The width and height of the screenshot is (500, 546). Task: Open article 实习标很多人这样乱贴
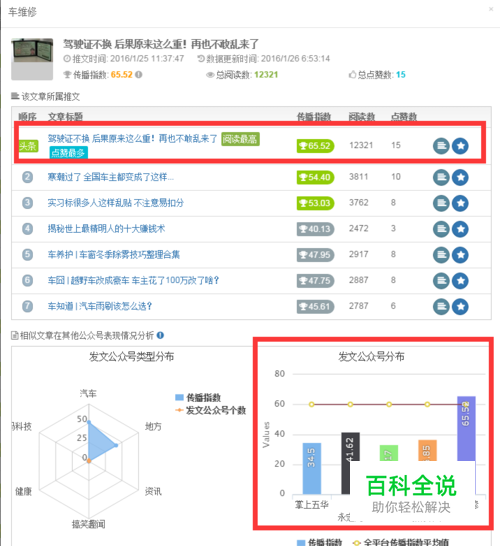tap(116, 203)
